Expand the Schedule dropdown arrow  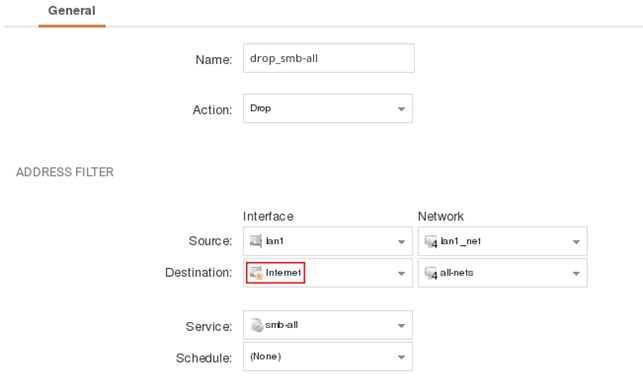pyautogui.click(x=401, y=357)
